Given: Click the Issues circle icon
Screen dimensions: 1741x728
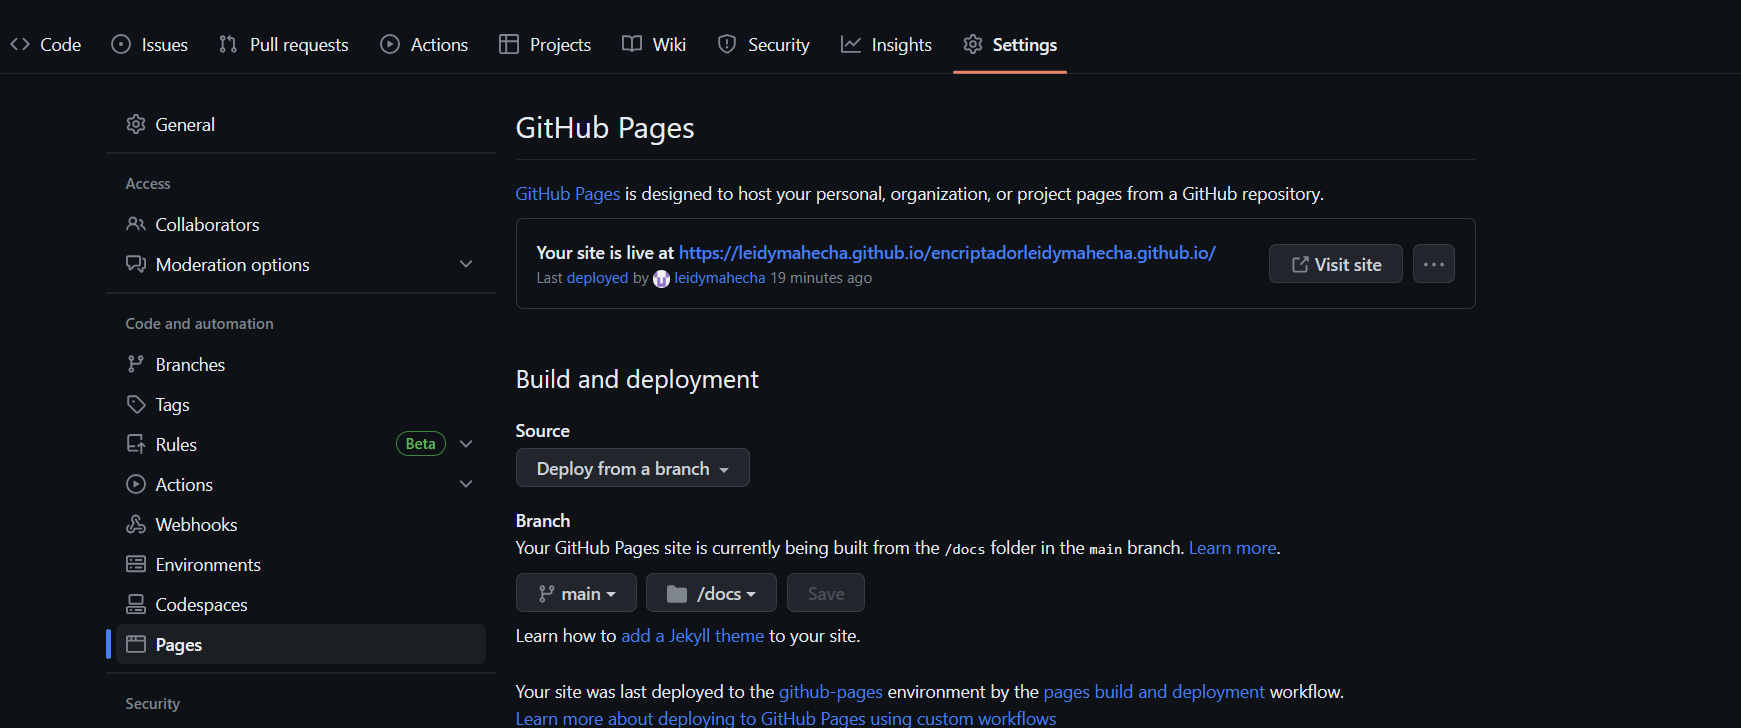Looking at the screenshot, I should click(x=121, y=44).
